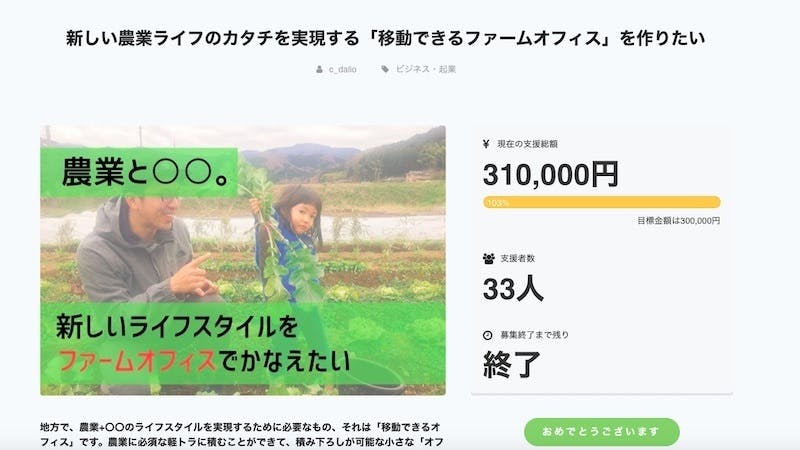Click the yellow funding progress bar

(601, 202)
